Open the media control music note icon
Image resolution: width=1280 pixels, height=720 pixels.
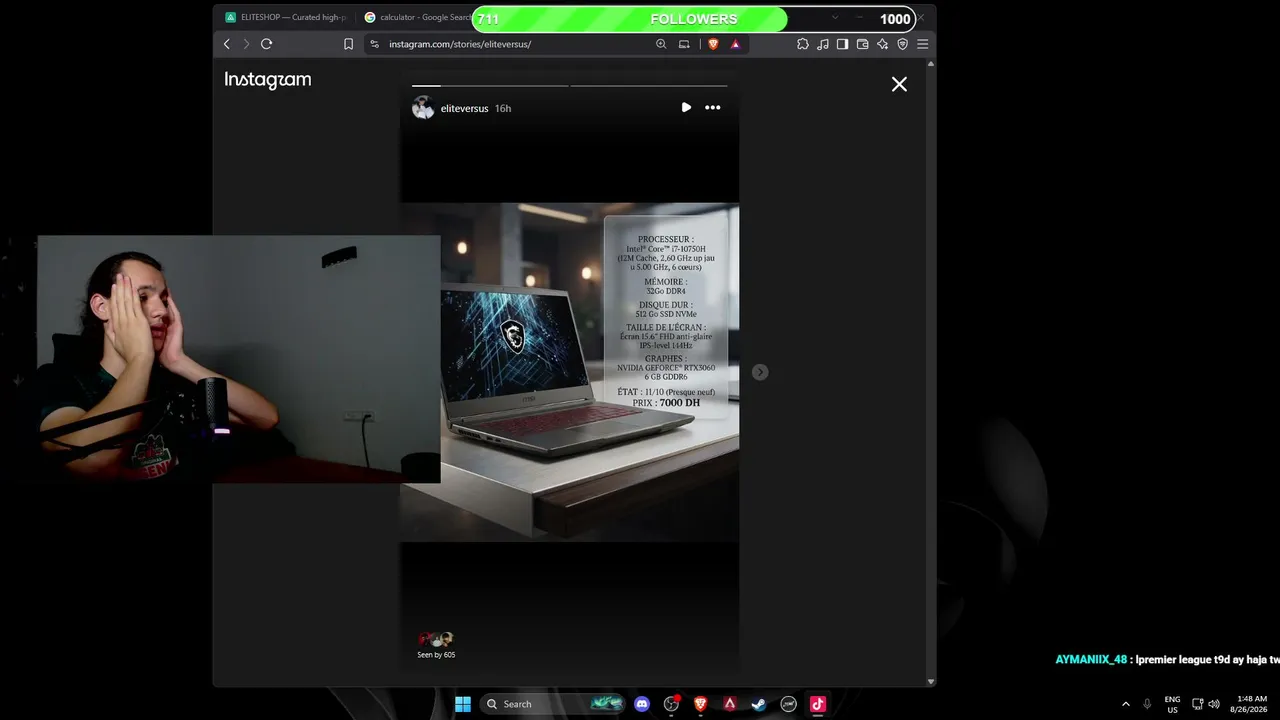pos(823,44)
